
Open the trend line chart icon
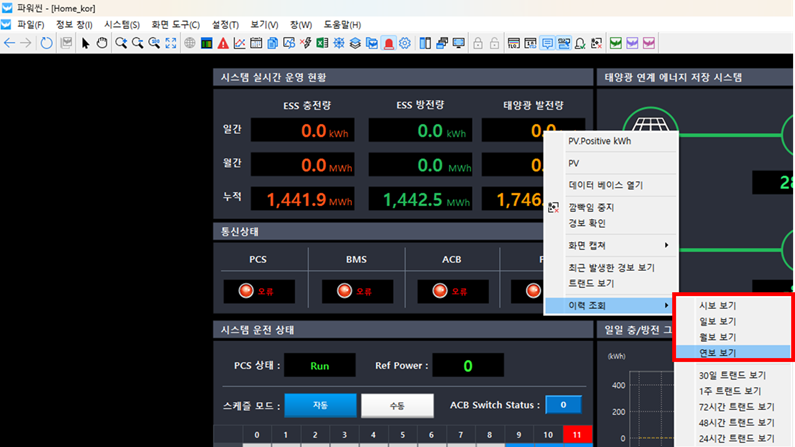click(x=240, y=43)
